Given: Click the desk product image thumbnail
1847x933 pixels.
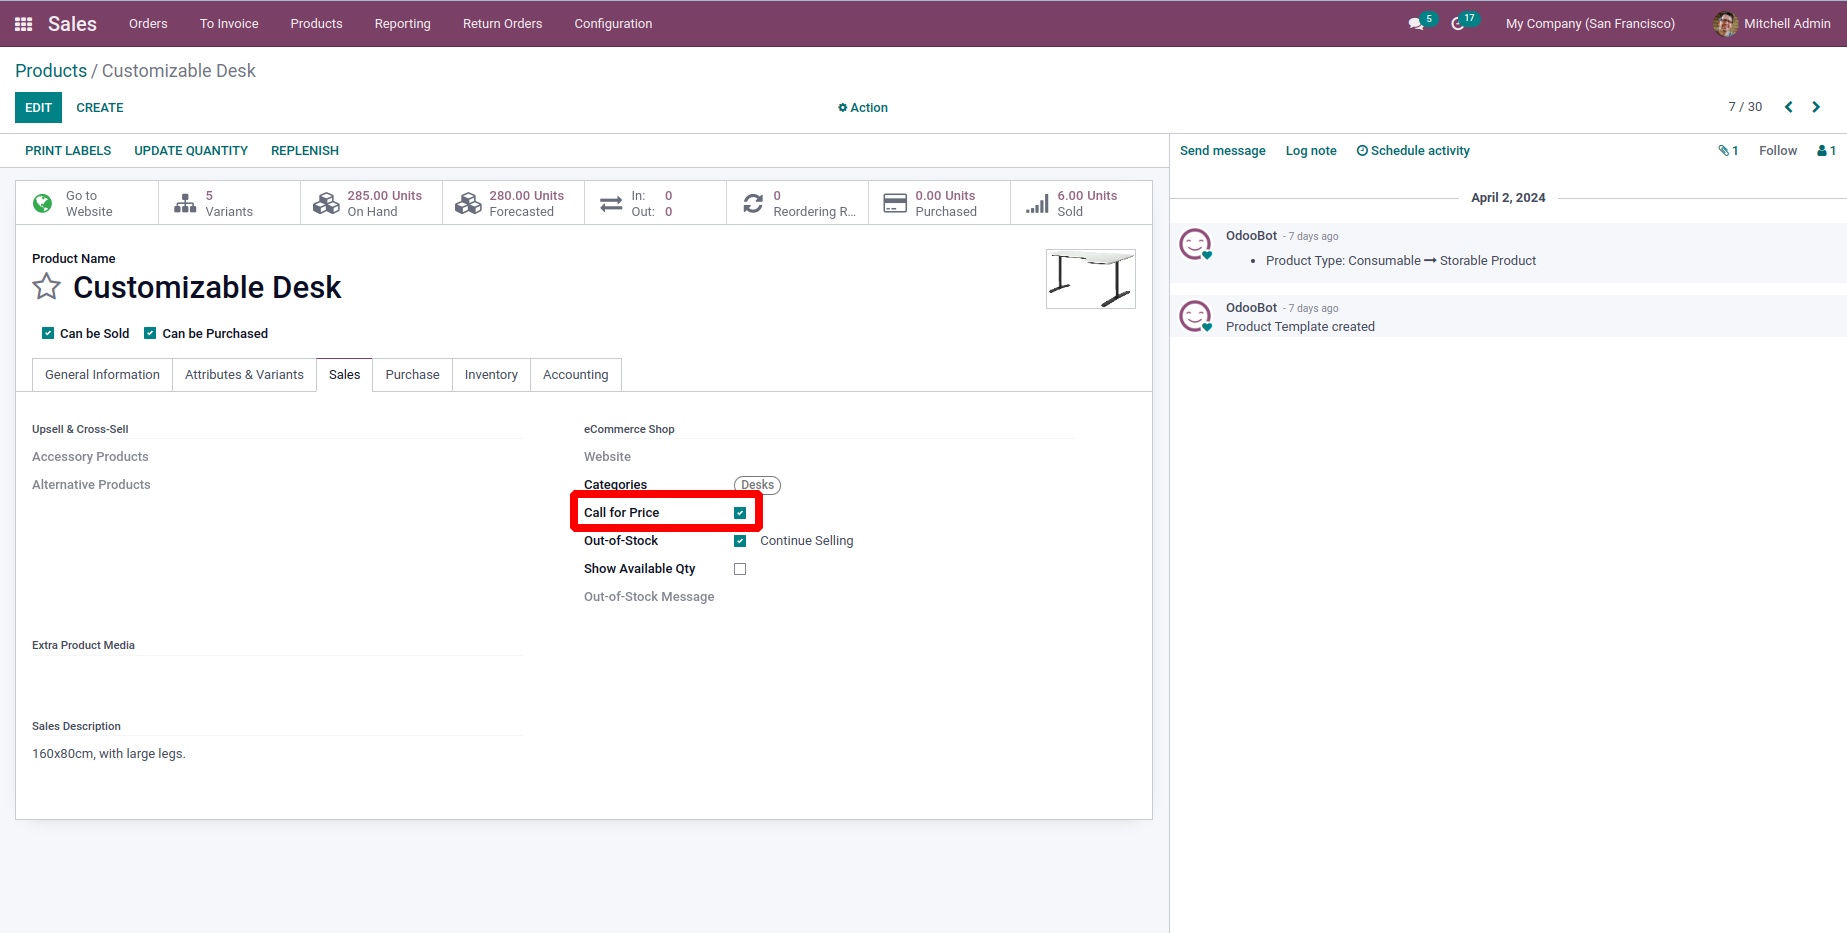Looking at the screenshot, I should [1091, 279].
